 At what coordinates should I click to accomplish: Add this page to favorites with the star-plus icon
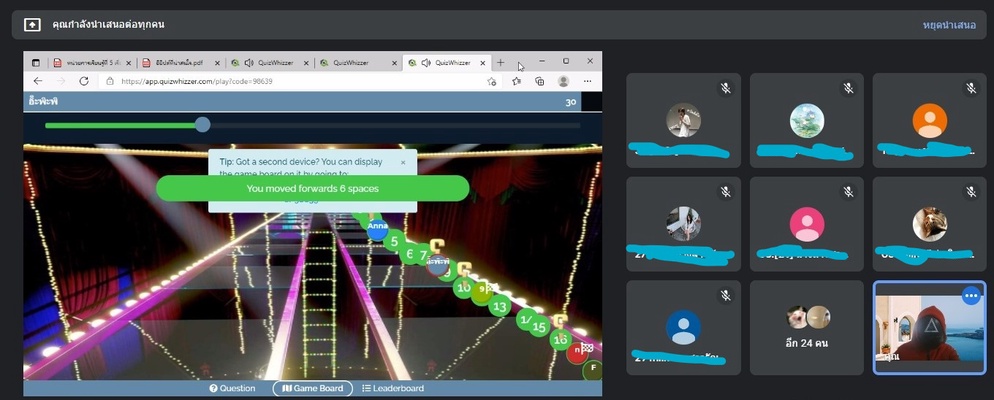[491, 81]
